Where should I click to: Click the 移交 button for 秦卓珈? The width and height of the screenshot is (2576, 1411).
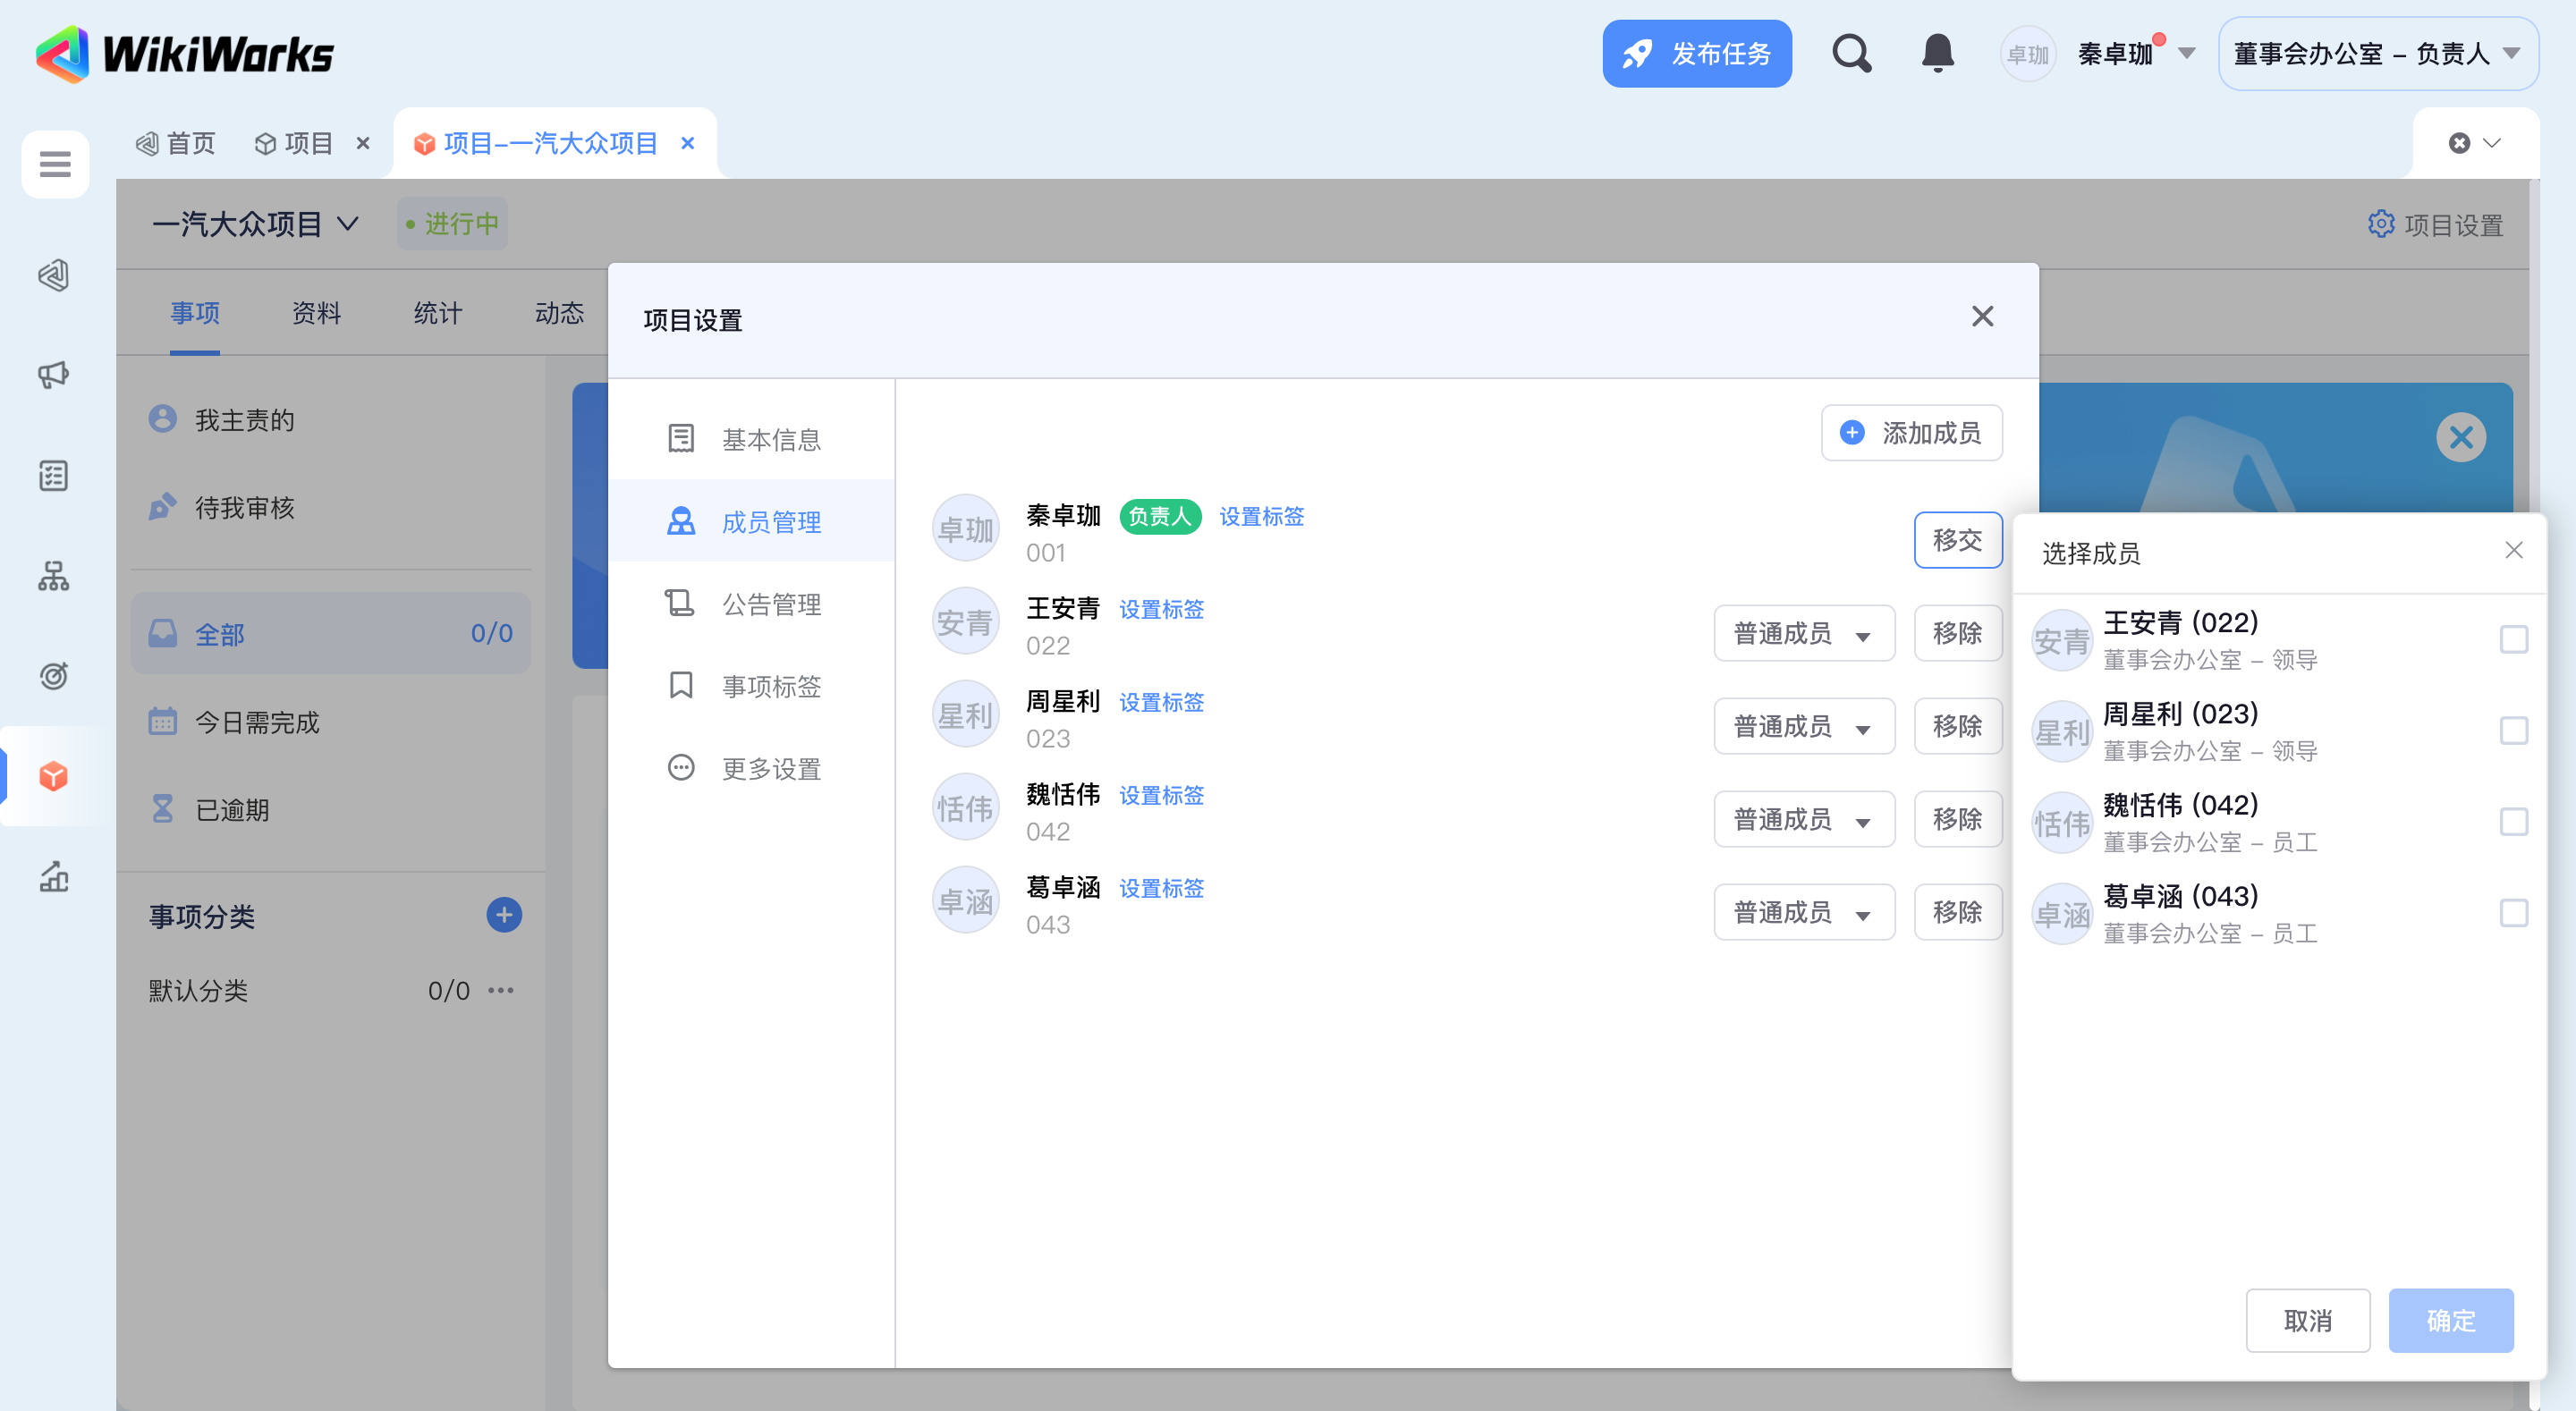pos(1957,540)
